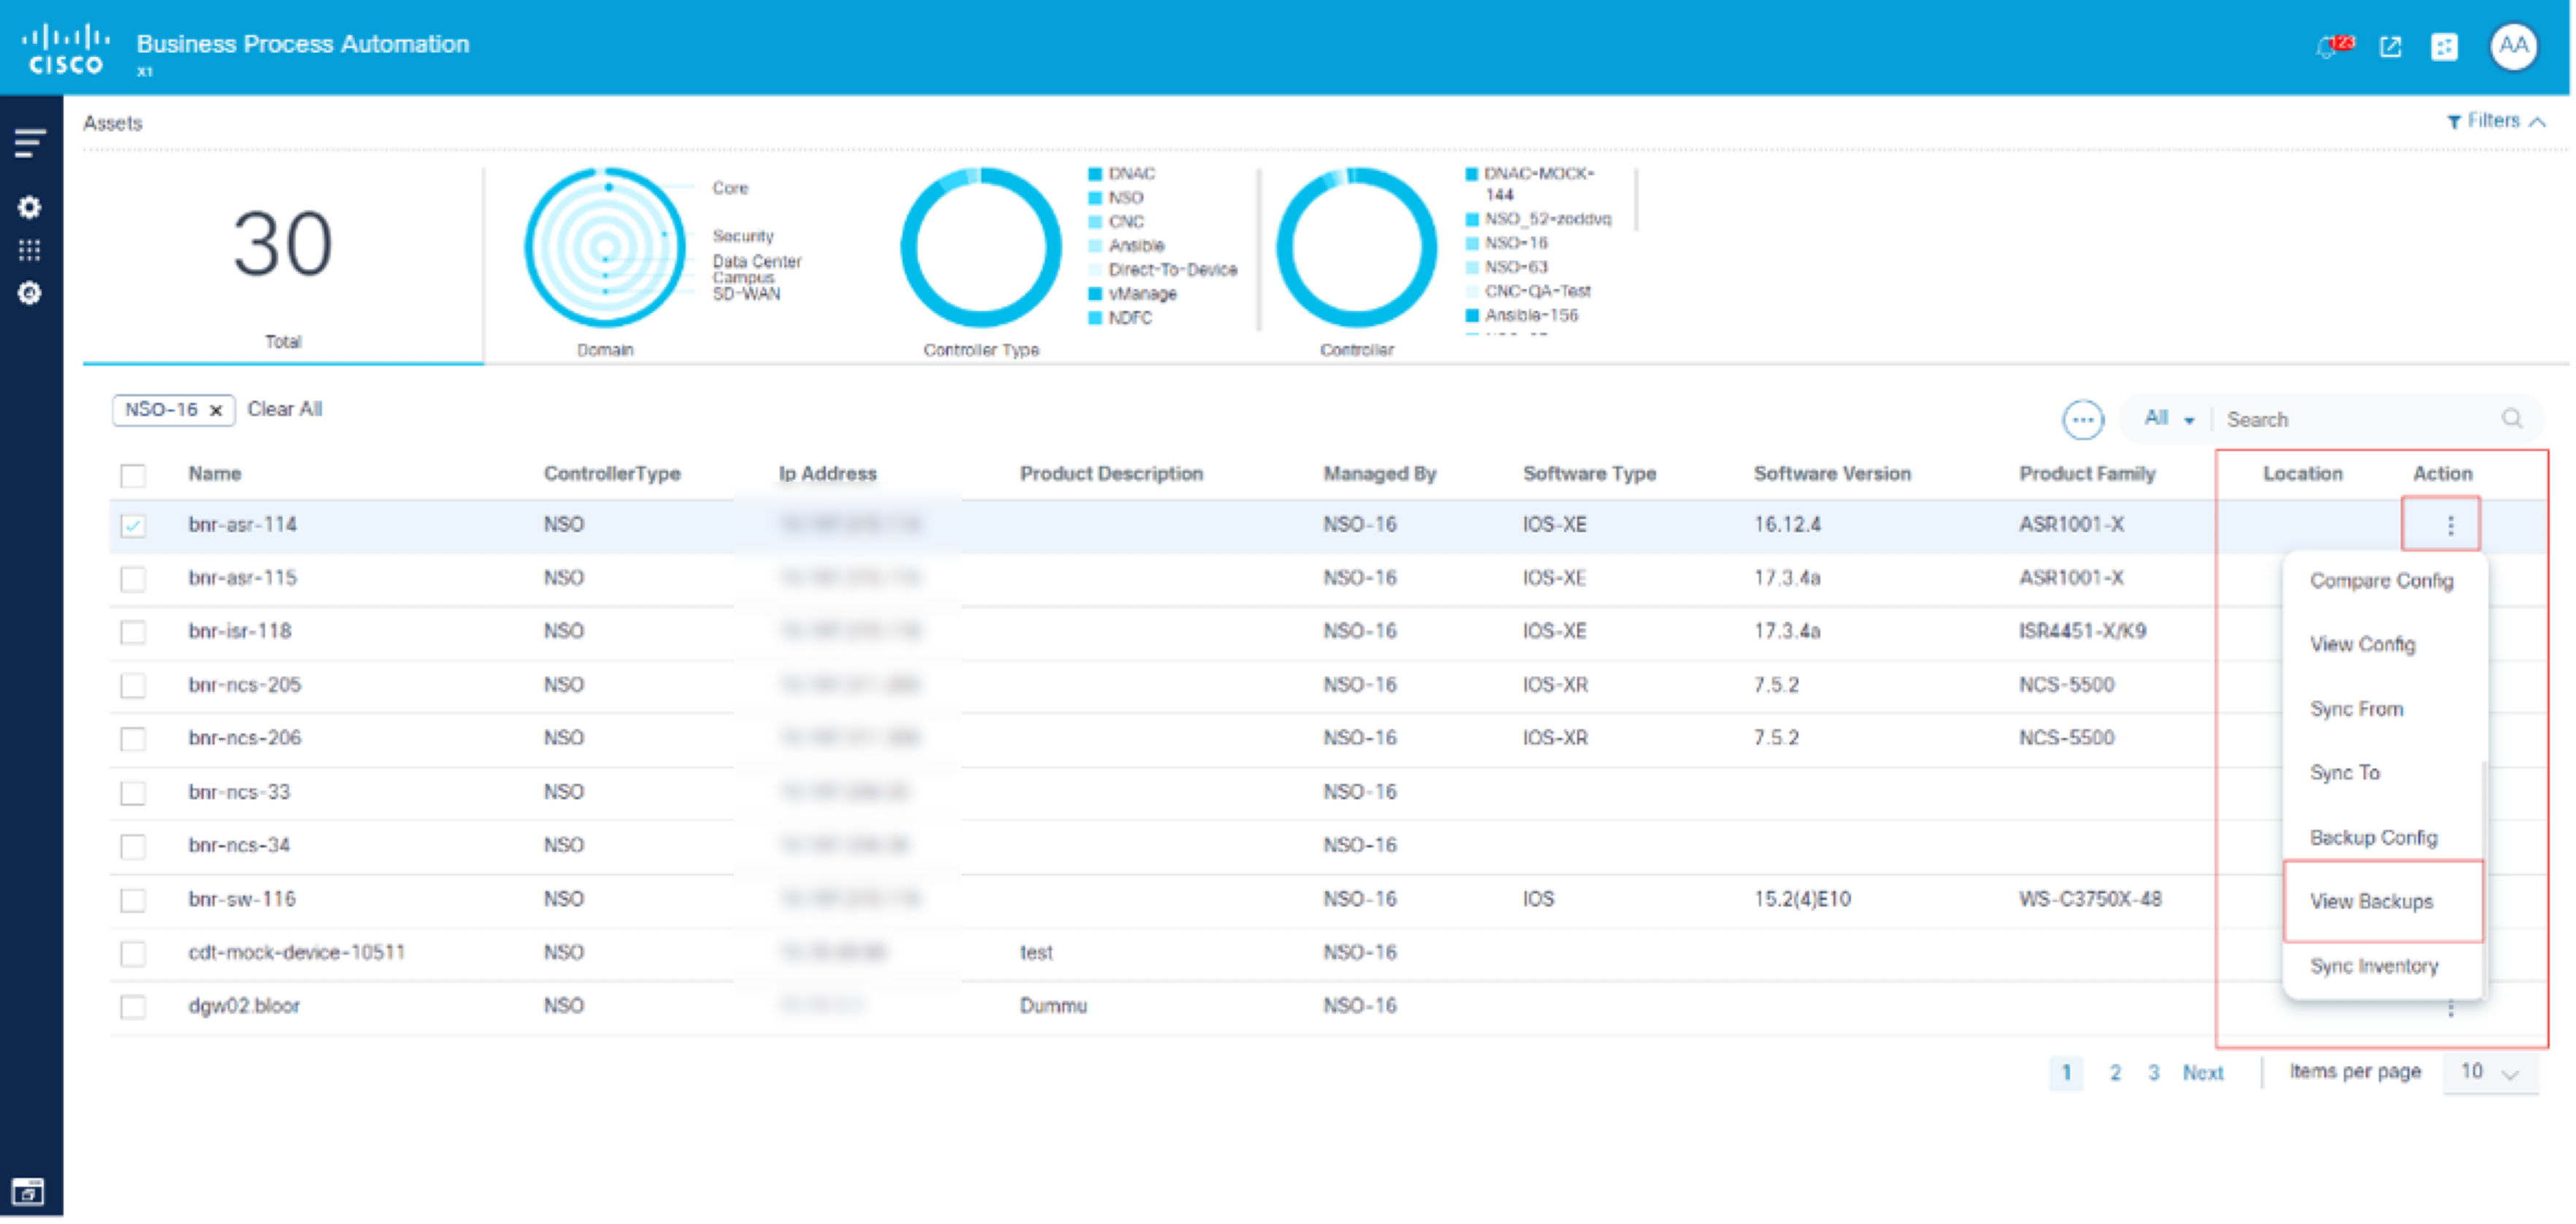Toggle the select-all header checkbox

[133, 475]
